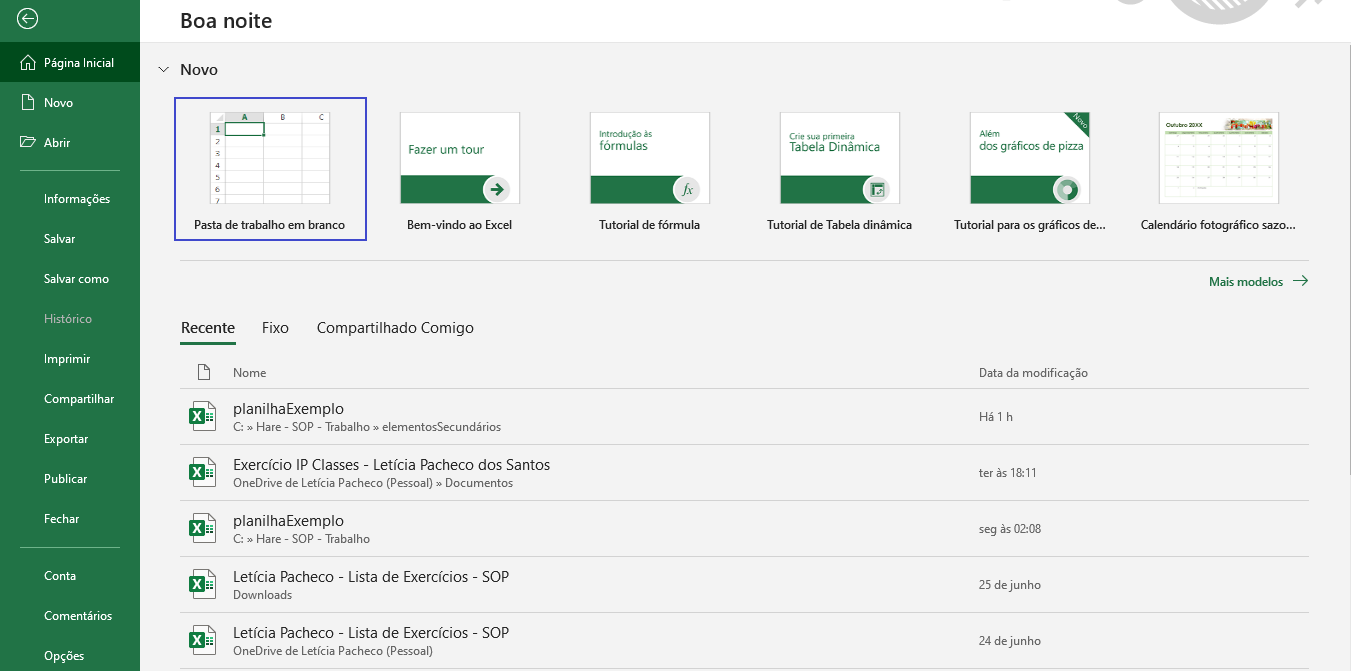Select the Tutorial de Tabela dinâmica thumbnail
This screenshot has height=671, width=1351.
point(839,158)
